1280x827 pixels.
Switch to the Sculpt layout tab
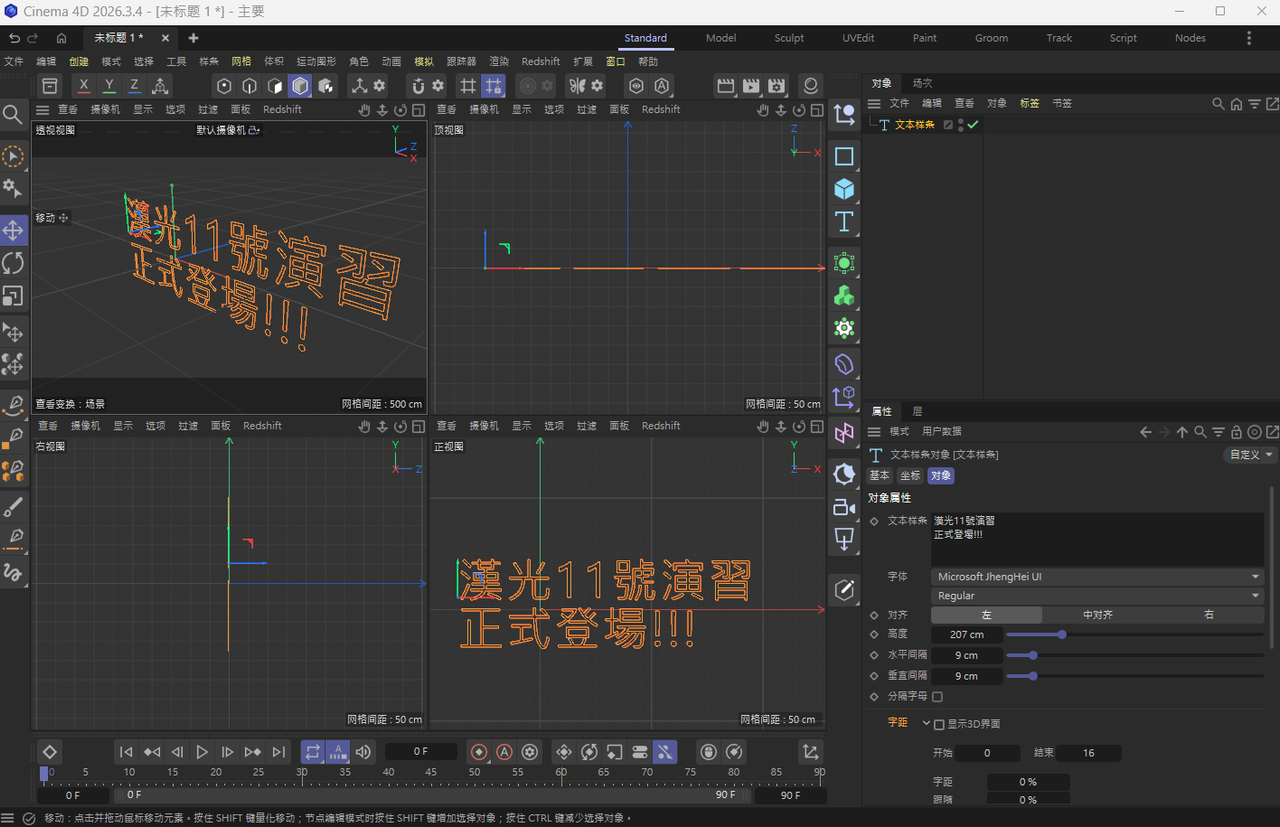click(789, 38)
